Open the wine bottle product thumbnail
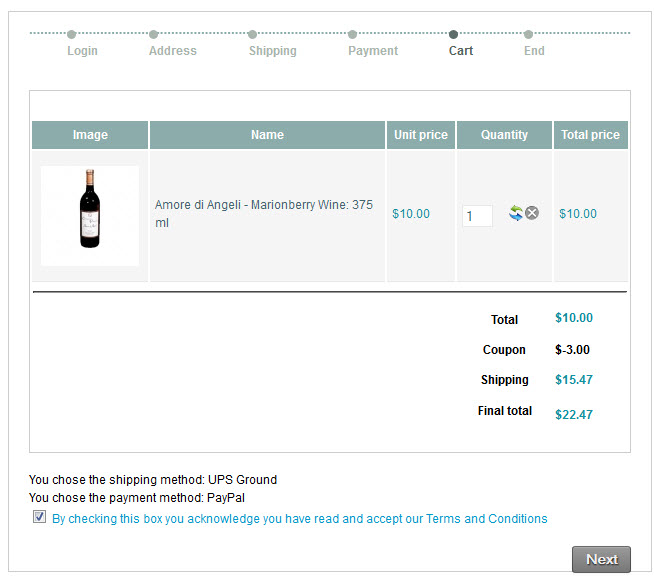 pos(90,215)
